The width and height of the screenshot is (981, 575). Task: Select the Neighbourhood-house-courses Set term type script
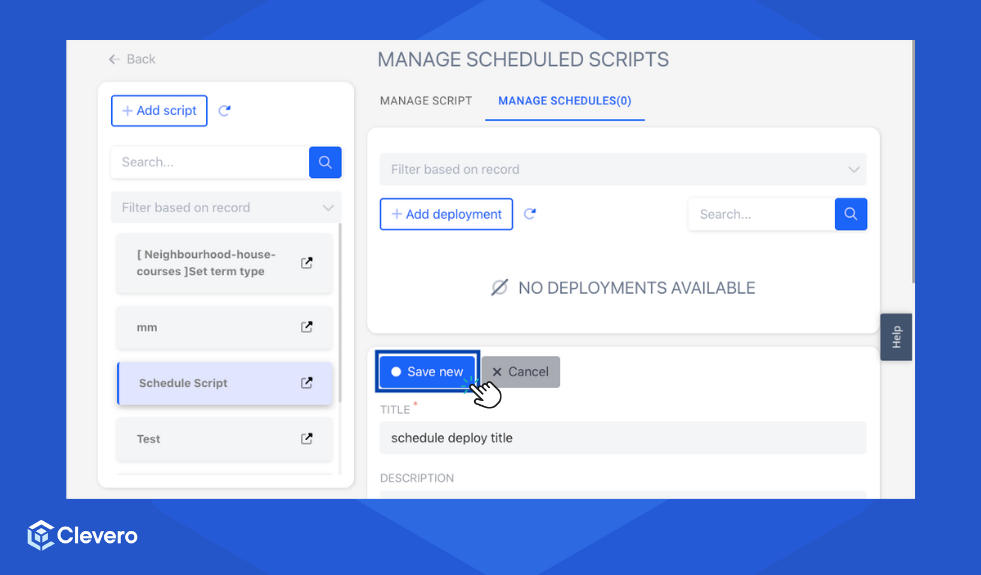[x=225, y=263]
